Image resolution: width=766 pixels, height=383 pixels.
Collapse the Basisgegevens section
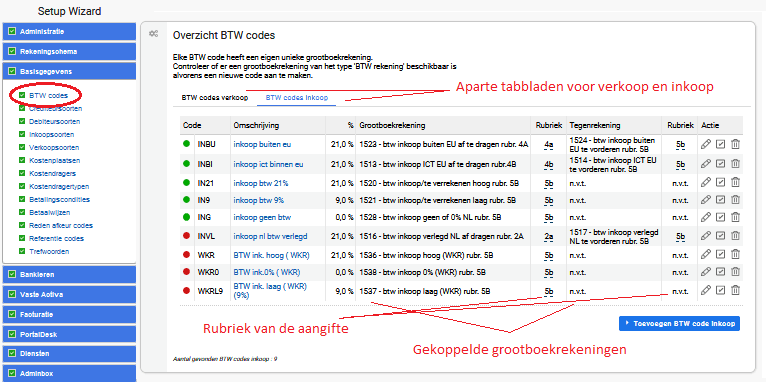click(x=69, y=71)
